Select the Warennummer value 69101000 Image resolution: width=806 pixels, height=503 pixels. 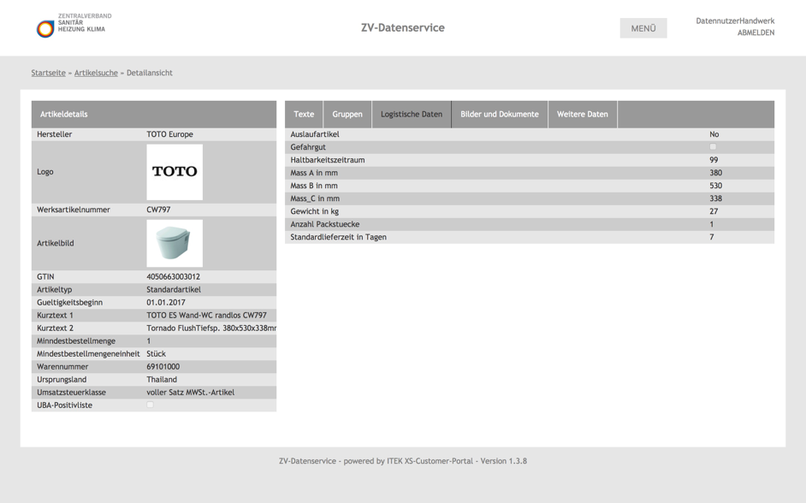tap(163, 366)
